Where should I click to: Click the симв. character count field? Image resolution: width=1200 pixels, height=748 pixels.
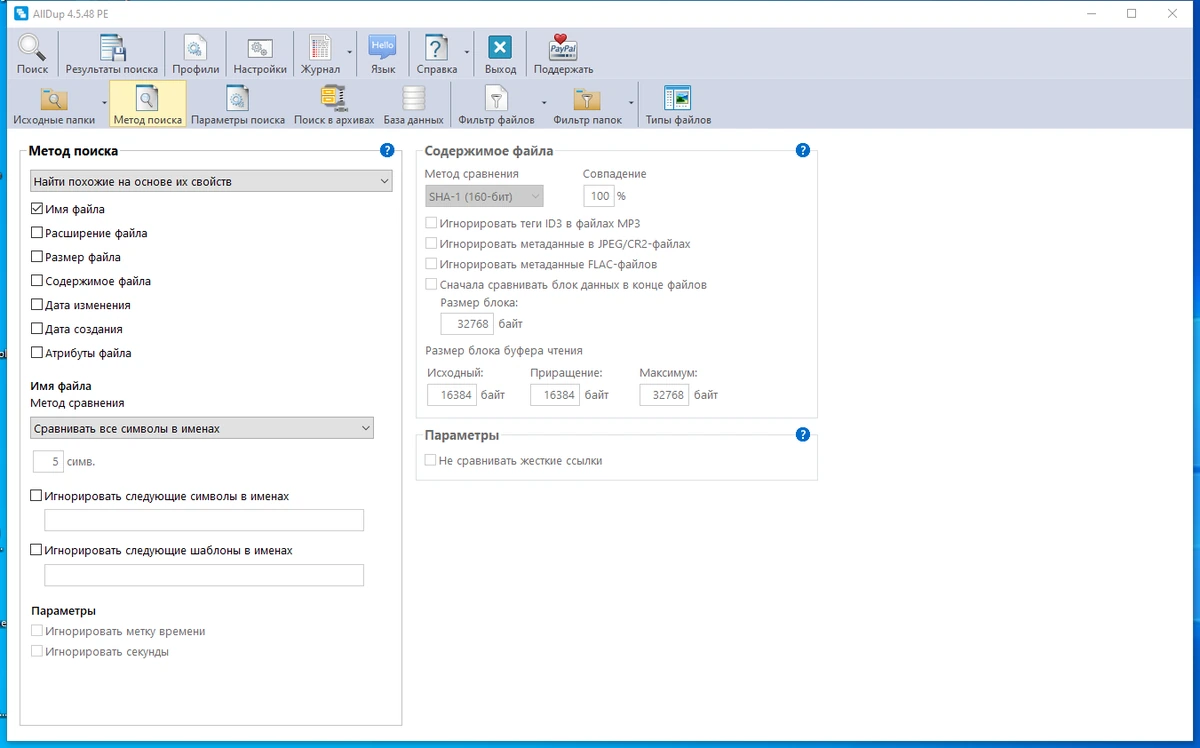pyautogui.click(x=48, y=461)
